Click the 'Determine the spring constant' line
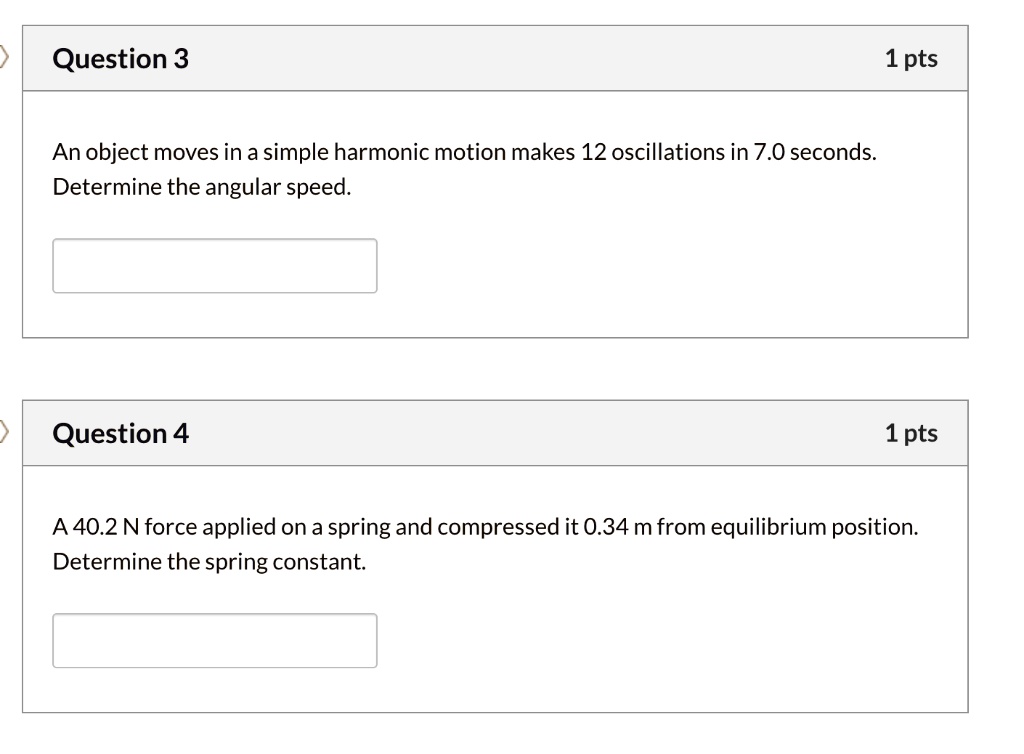 [x=209, y=562]
